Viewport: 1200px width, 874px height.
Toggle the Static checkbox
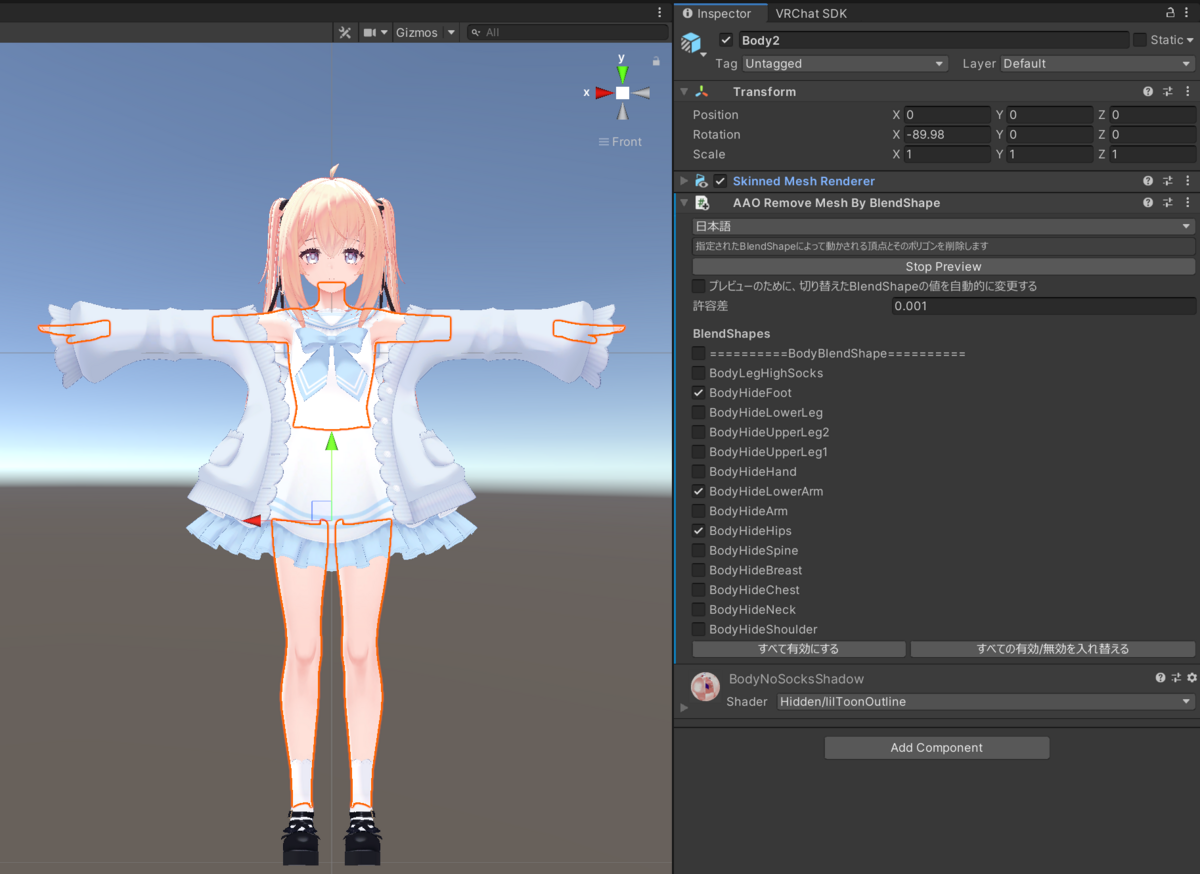(1140, 40)
